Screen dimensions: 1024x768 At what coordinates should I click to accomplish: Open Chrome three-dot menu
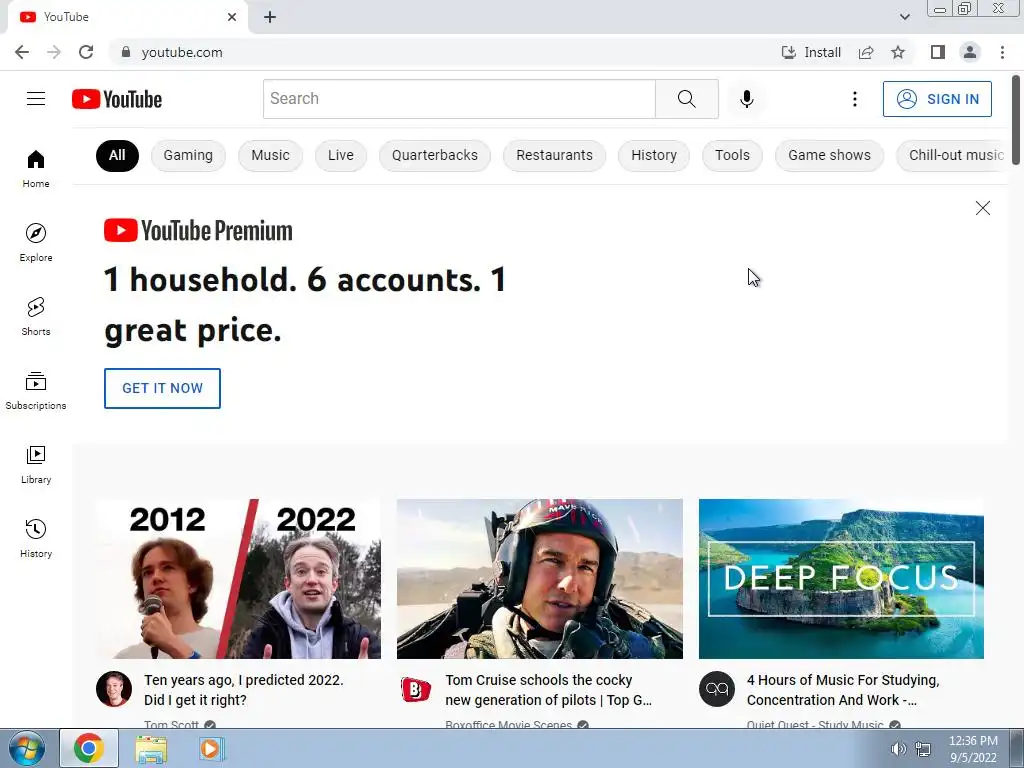click(x=1002, y=52)
